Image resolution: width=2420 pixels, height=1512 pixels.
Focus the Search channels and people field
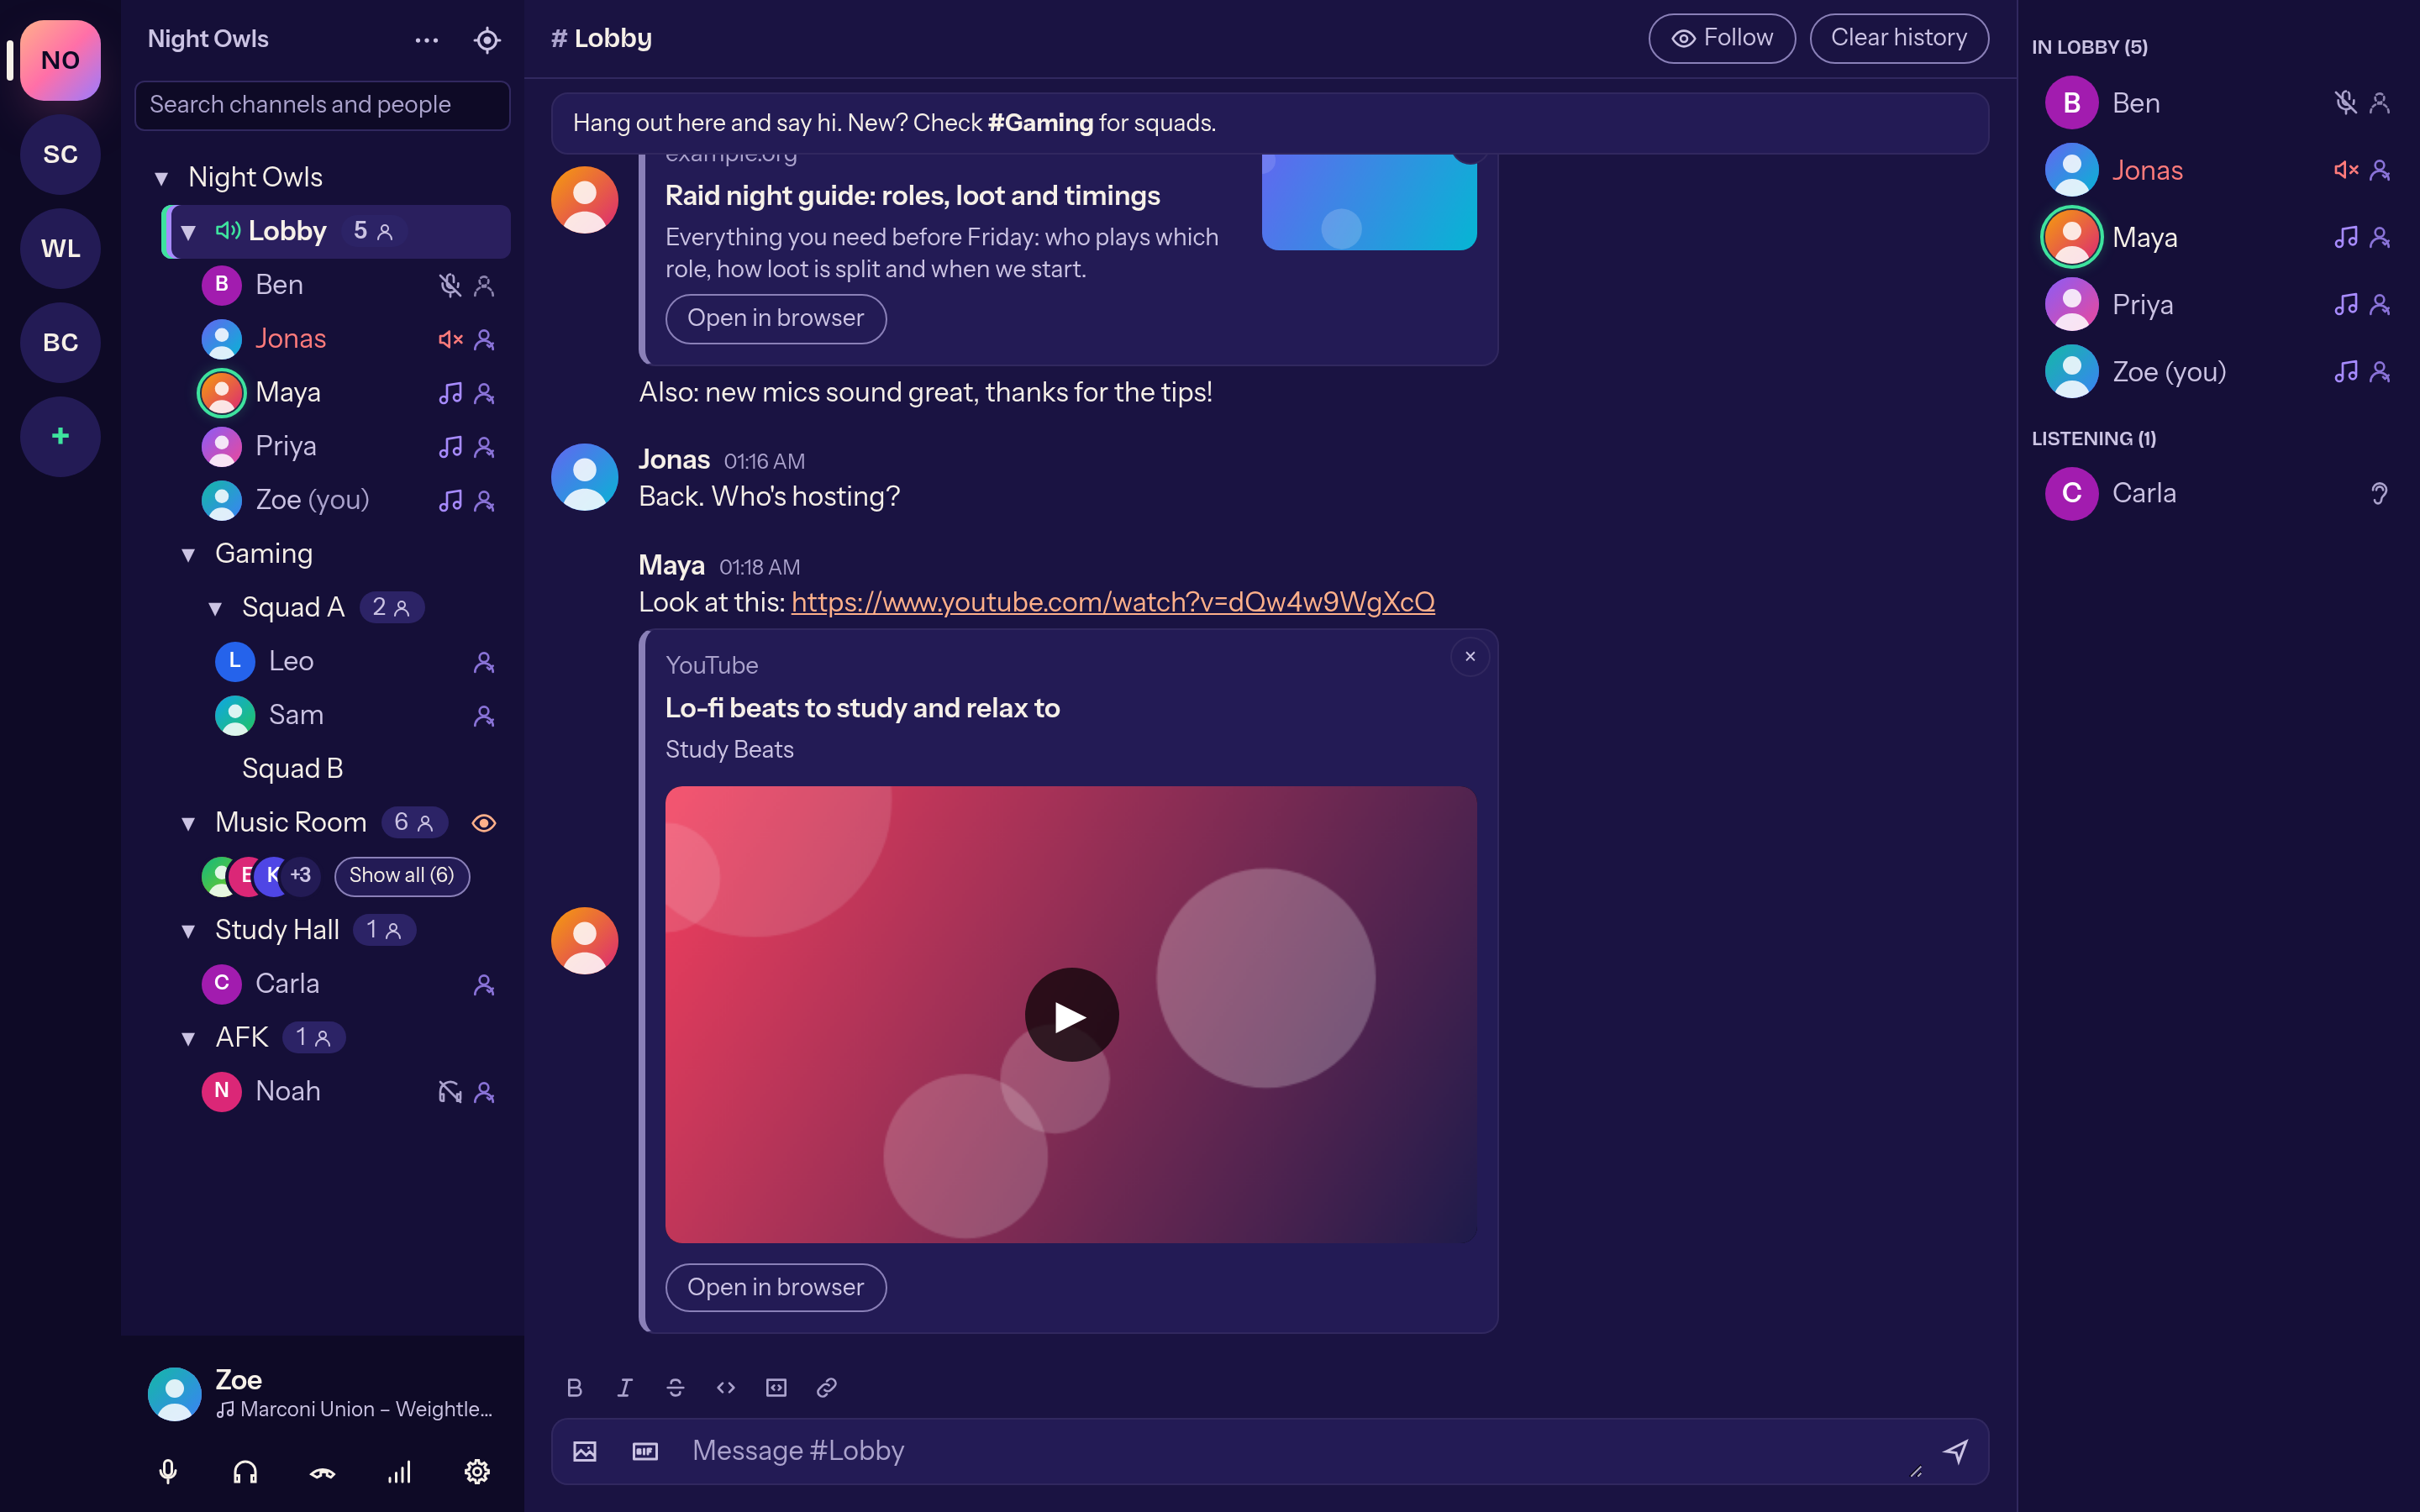[322, 105]
